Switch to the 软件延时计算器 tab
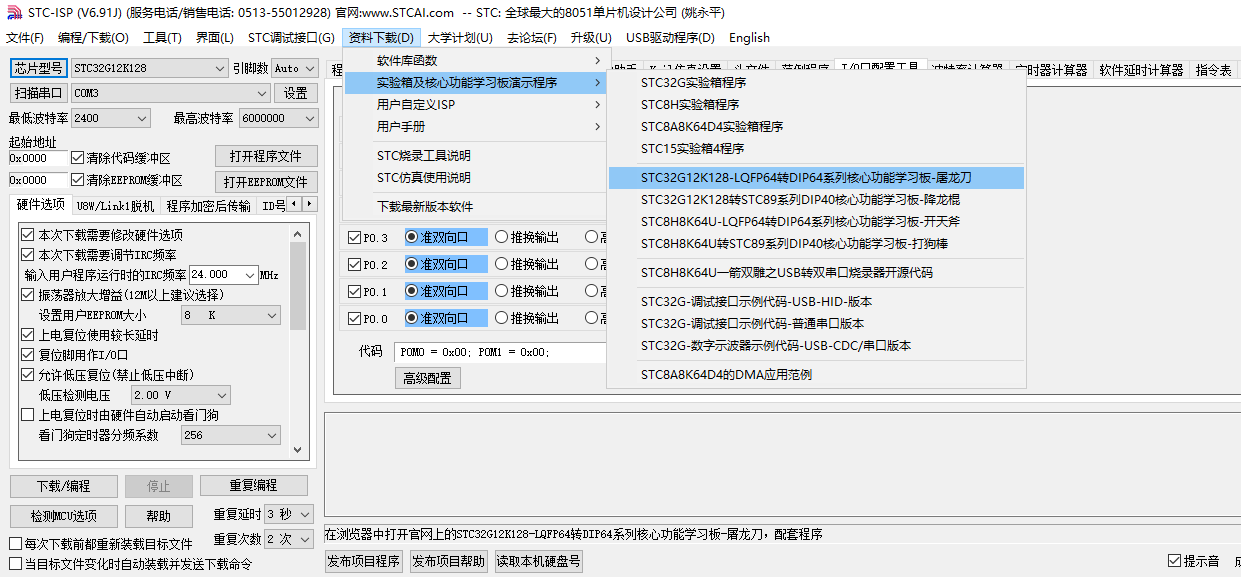Viewport: 1241px width, 577px height. (1141, 70)
